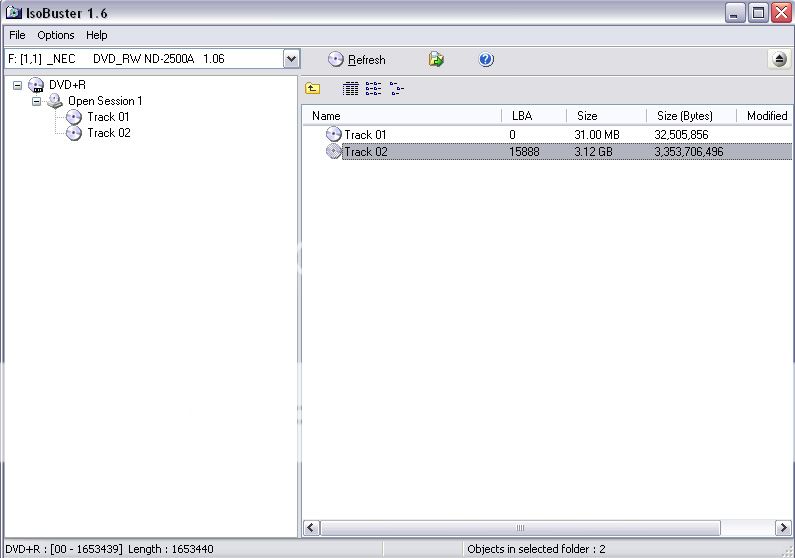
Task: Collapse the Open Session 1 node
Action: click(36, 101)
